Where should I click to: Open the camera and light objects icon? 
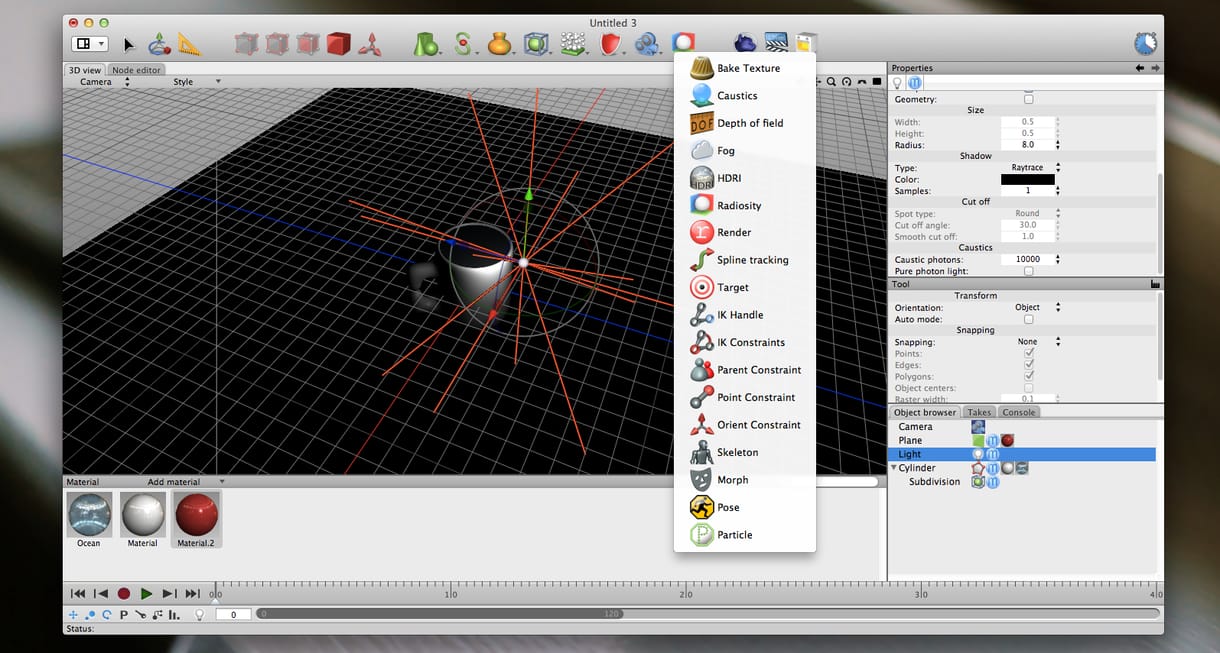tap(647, 44)
